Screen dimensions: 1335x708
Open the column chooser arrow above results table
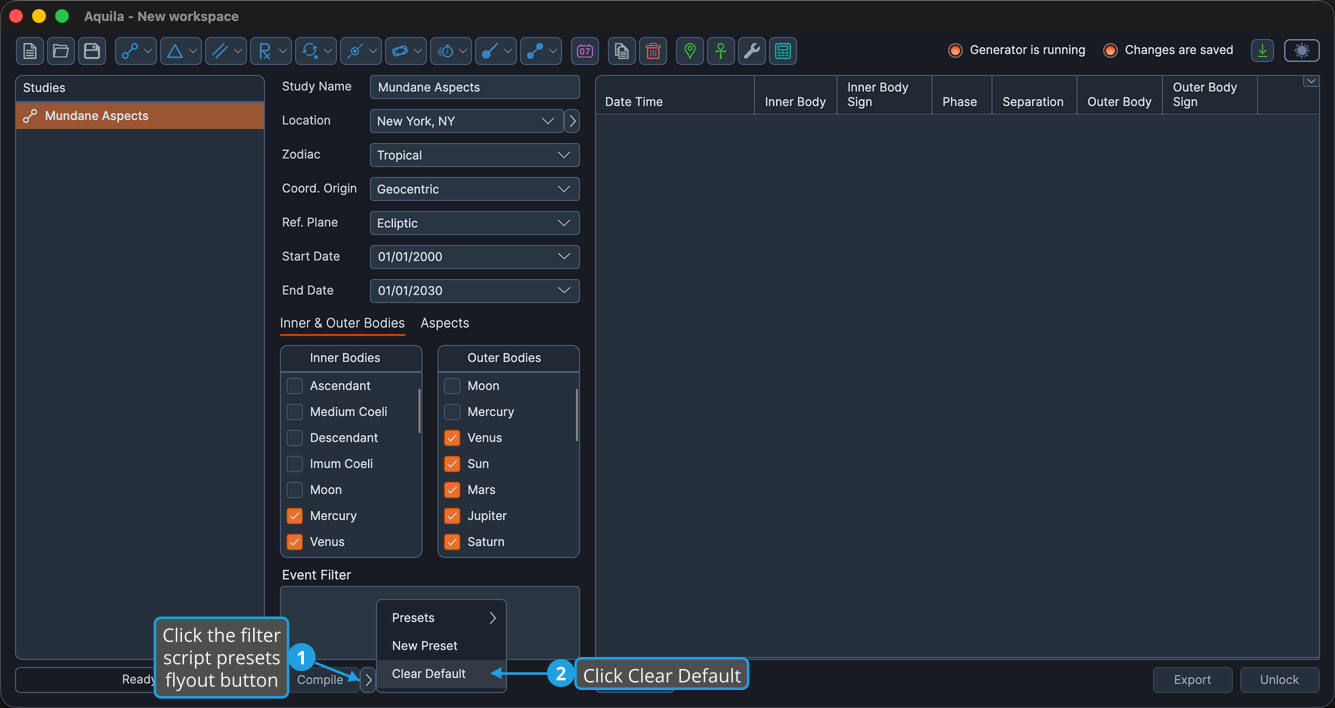[x=1310, y=82]
